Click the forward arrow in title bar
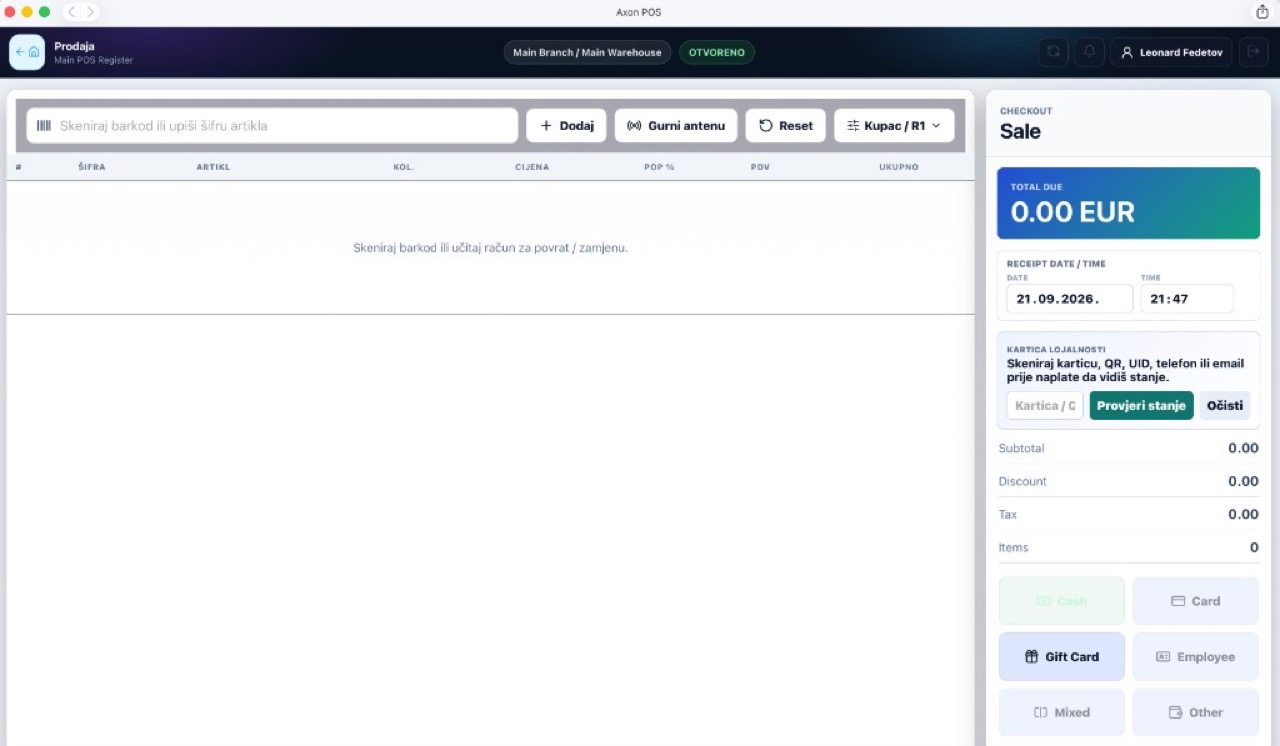 [x=90, y=12]
